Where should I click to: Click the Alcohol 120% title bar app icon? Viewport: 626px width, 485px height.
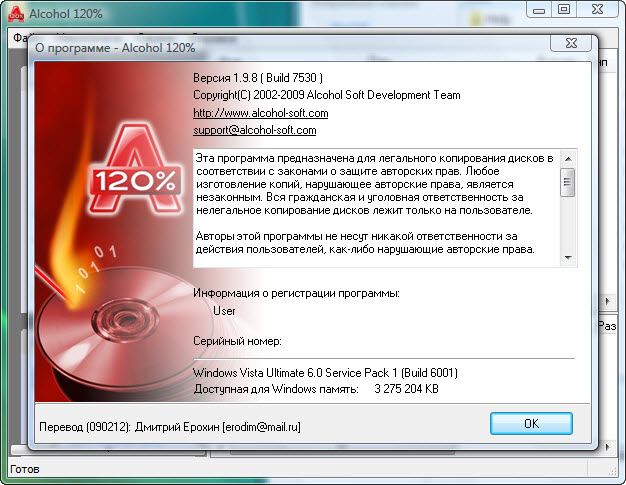[x=16, y=13]
